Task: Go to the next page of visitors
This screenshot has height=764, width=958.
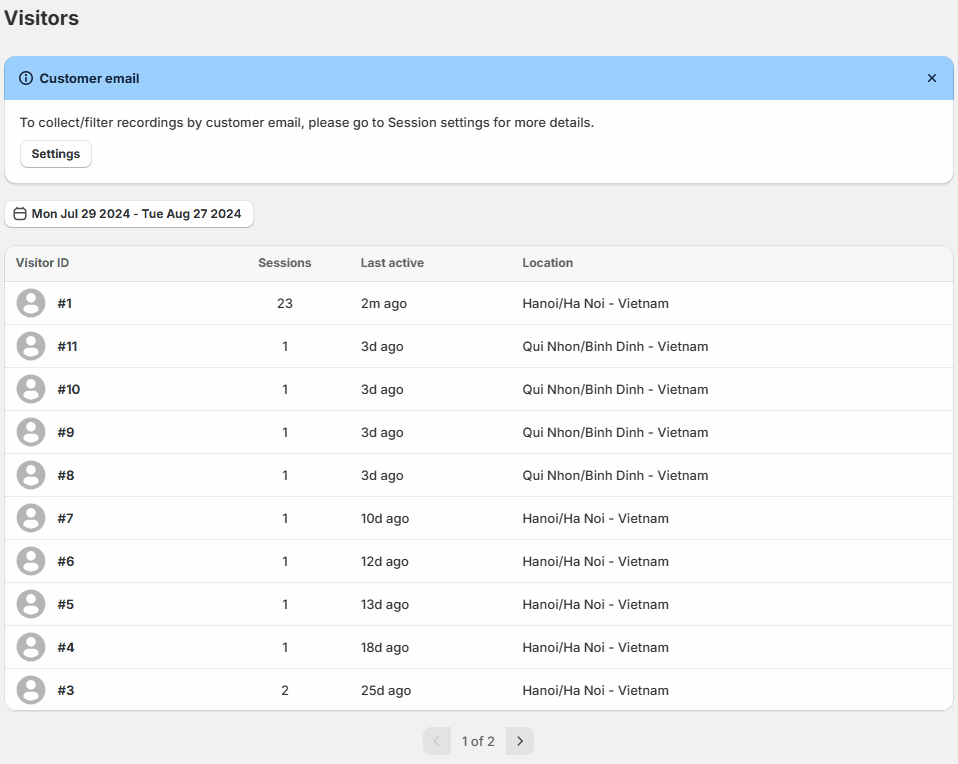Action: (x=519, y=741)
